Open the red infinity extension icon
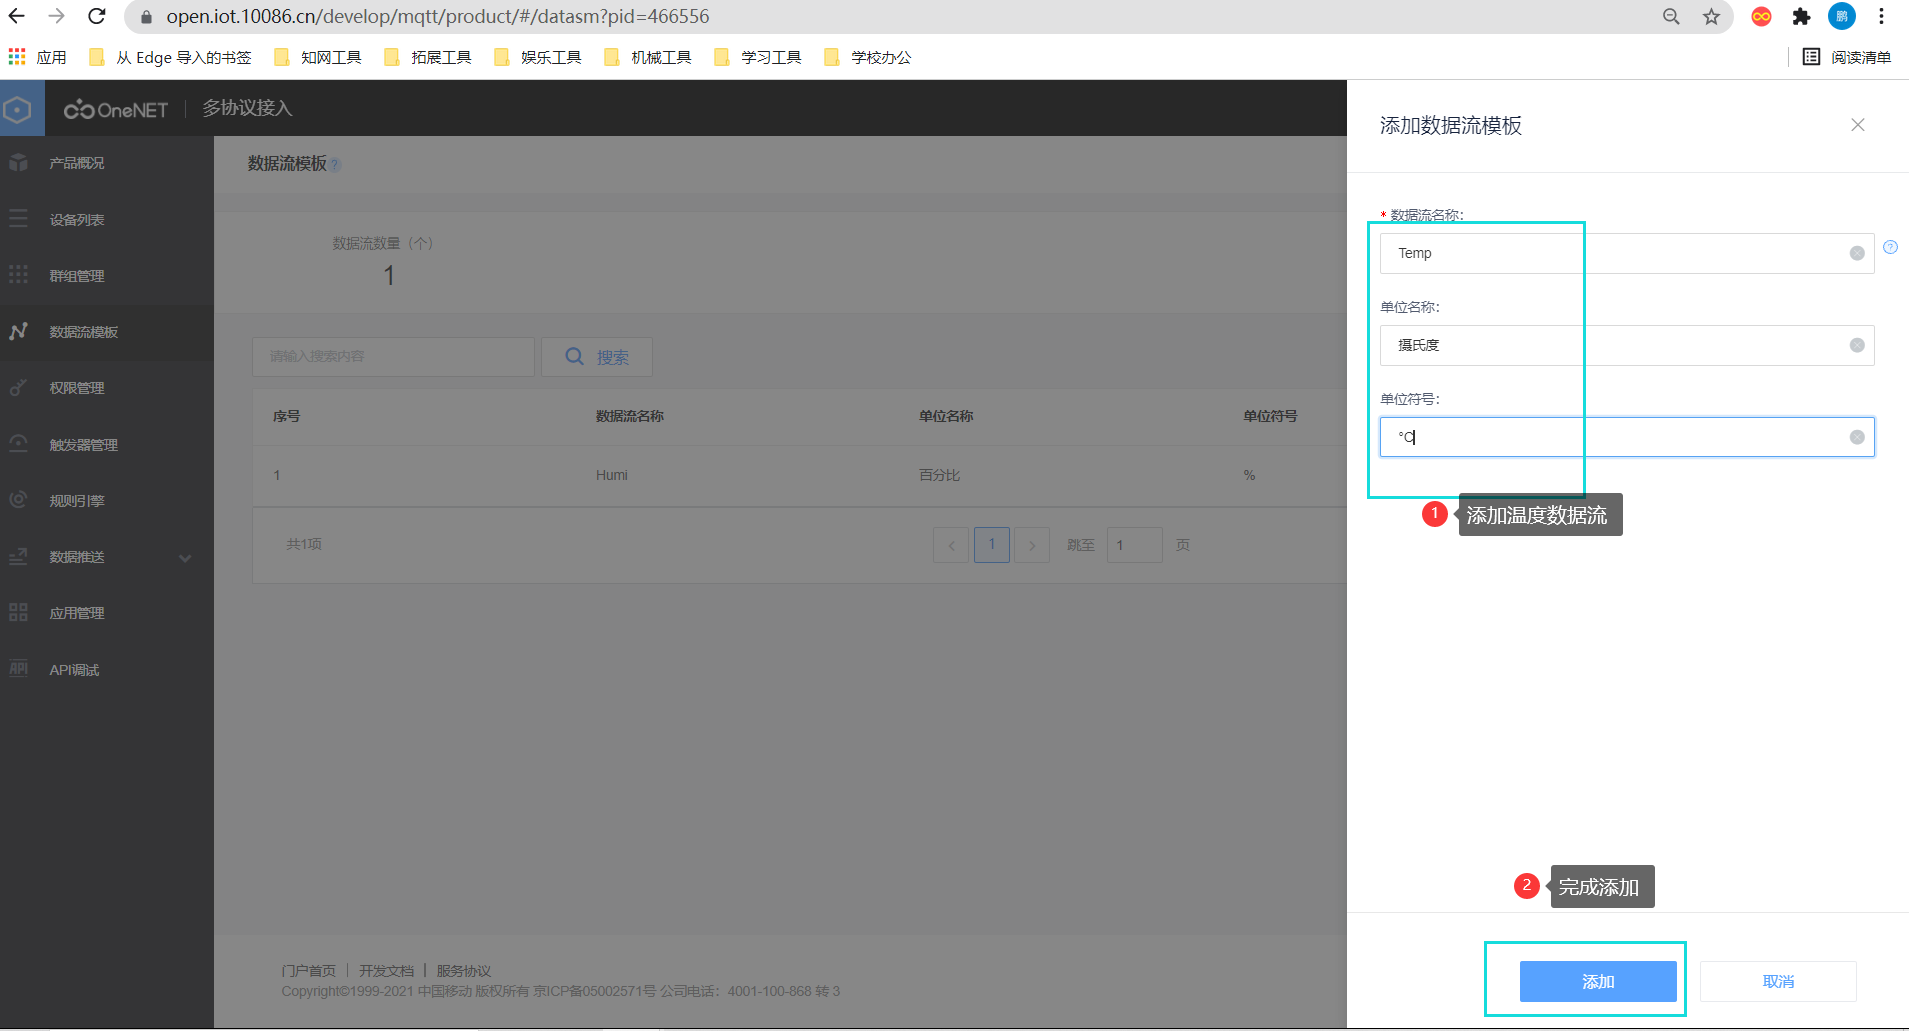The height and width of the screenshot is (1031, 1909). (x=1762, y=16)
